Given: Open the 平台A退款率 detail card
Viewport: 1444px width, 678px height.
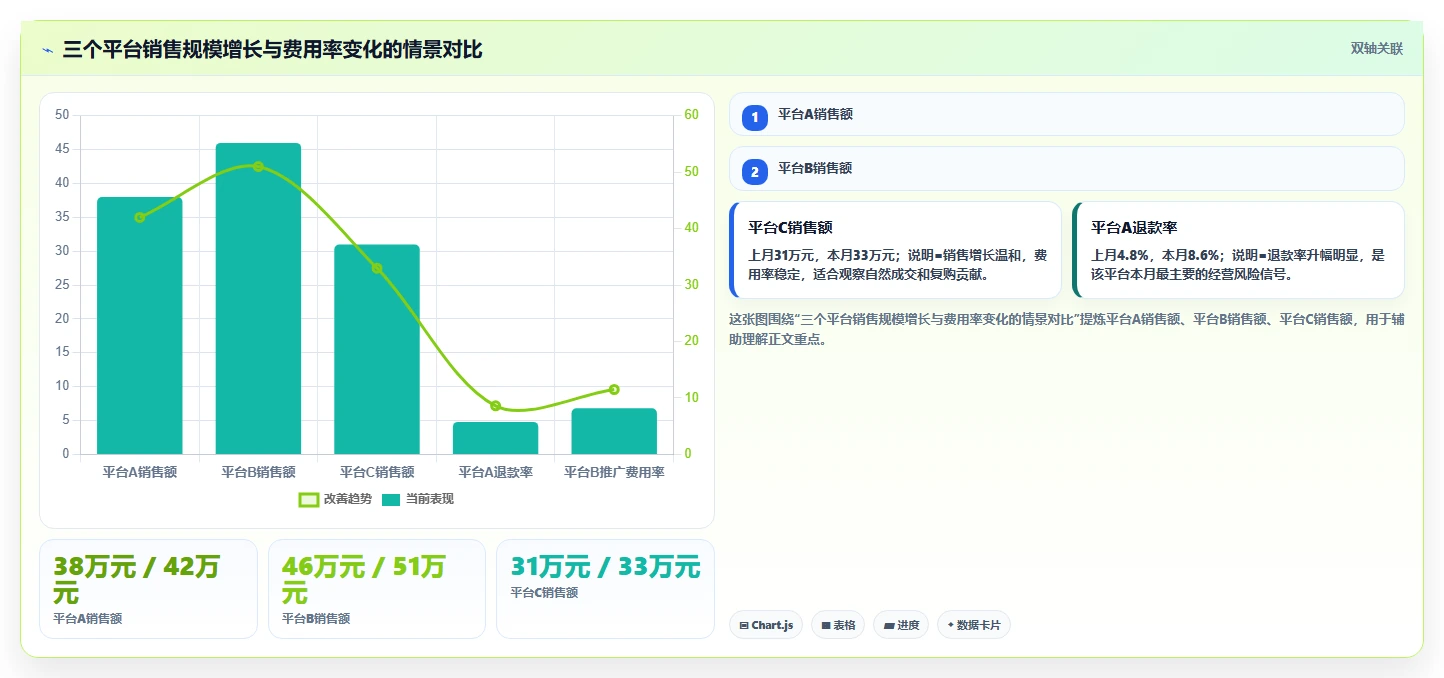Looking at the screenshot, I should [x=1238, y=250].
